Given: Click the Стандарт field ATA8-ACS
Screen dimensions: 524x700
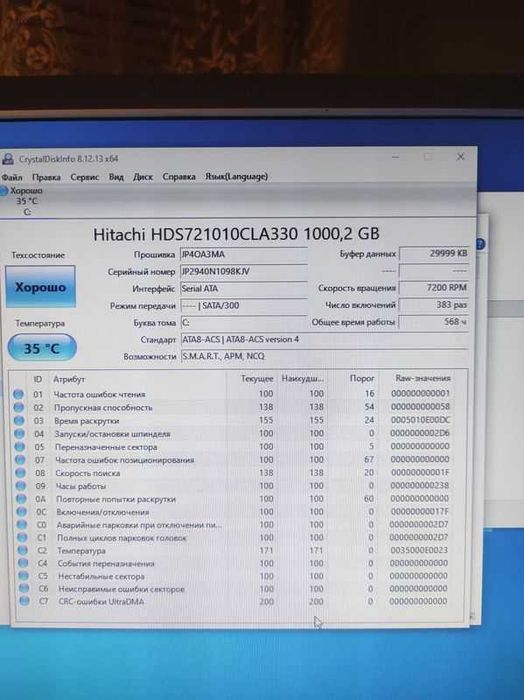Looking at the screenshot, I should click(x=324, y=340).
